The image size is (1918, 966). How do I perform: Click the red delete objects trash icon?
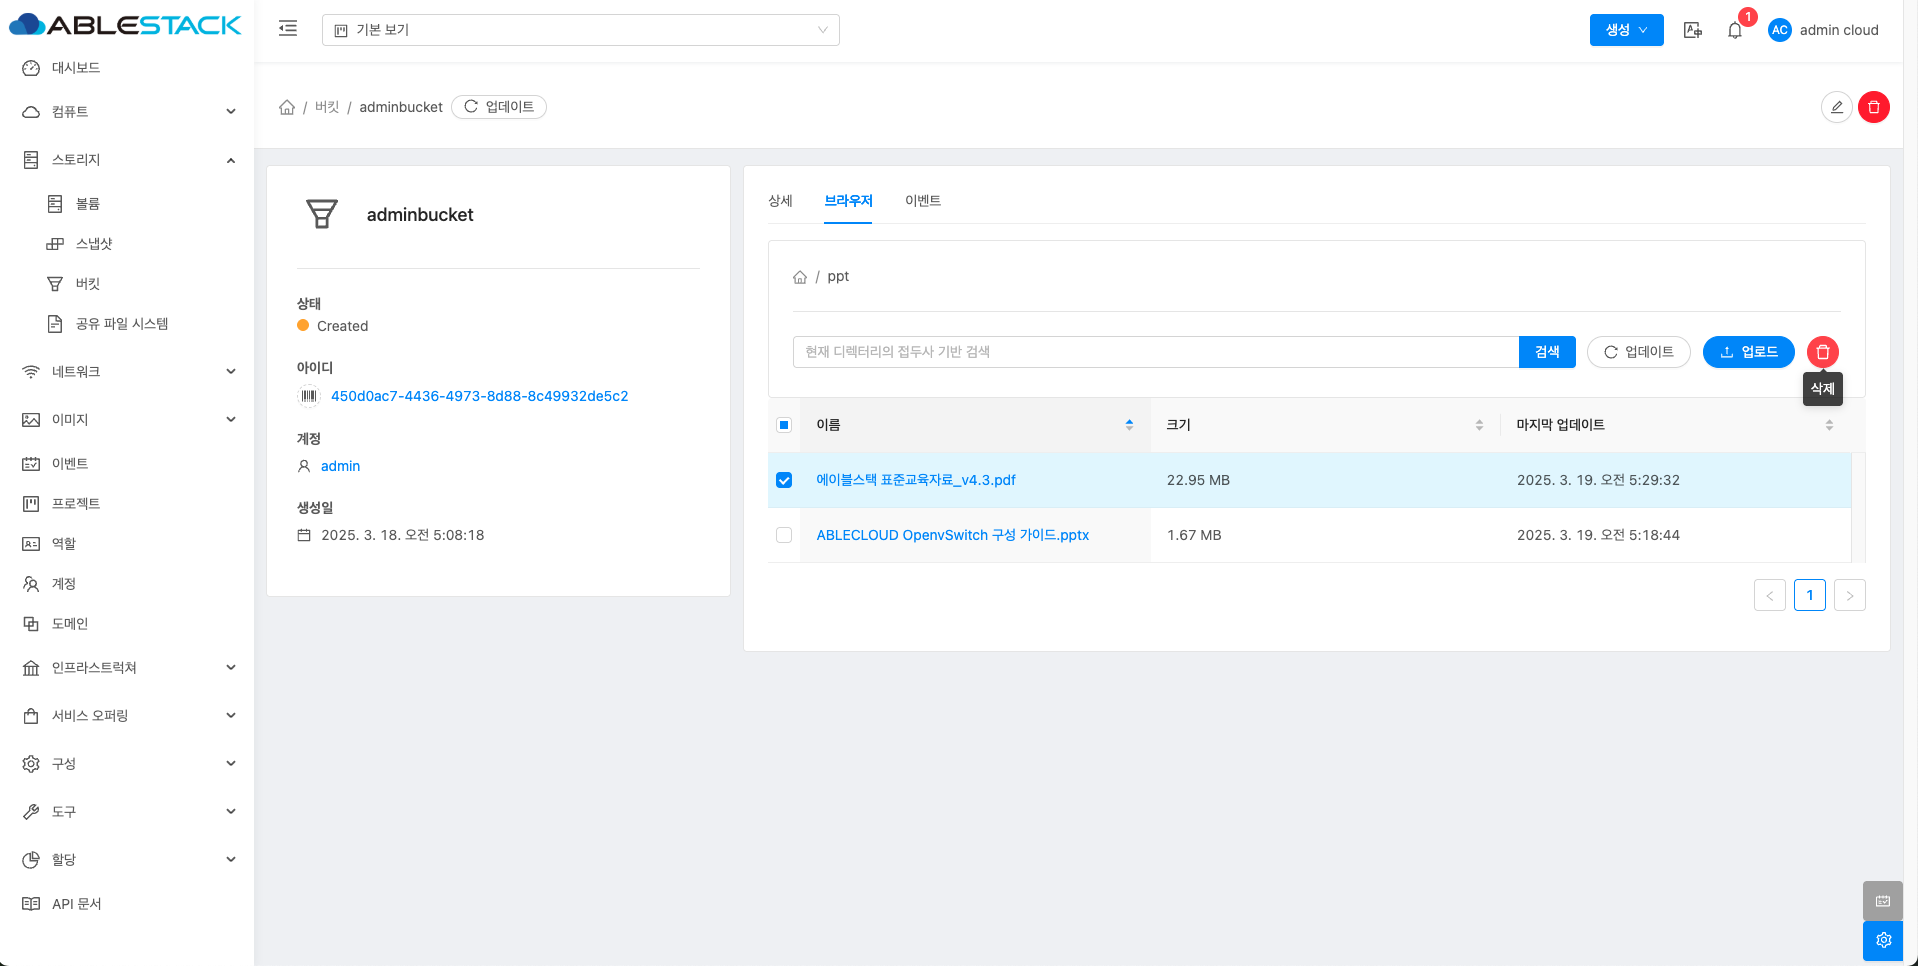pos(1822,352)
